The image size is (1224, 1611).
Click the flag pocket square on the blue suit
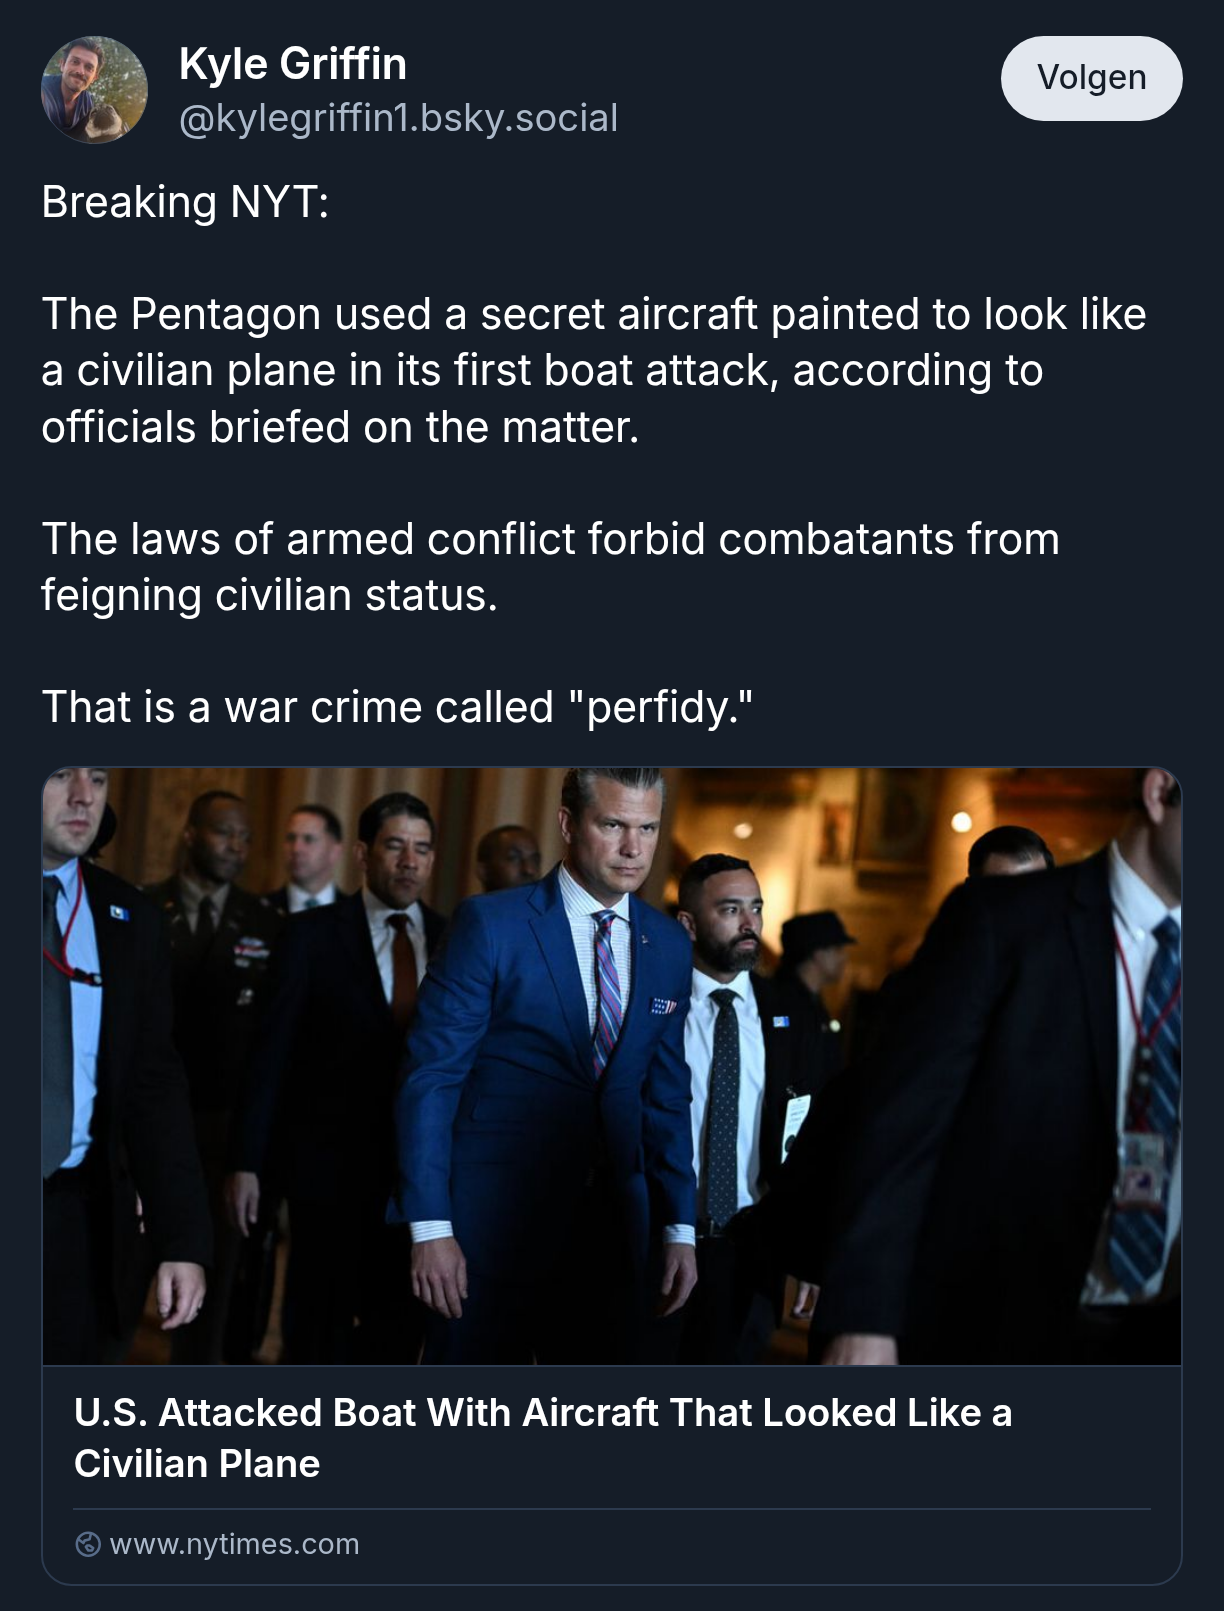pos(663,1005)
